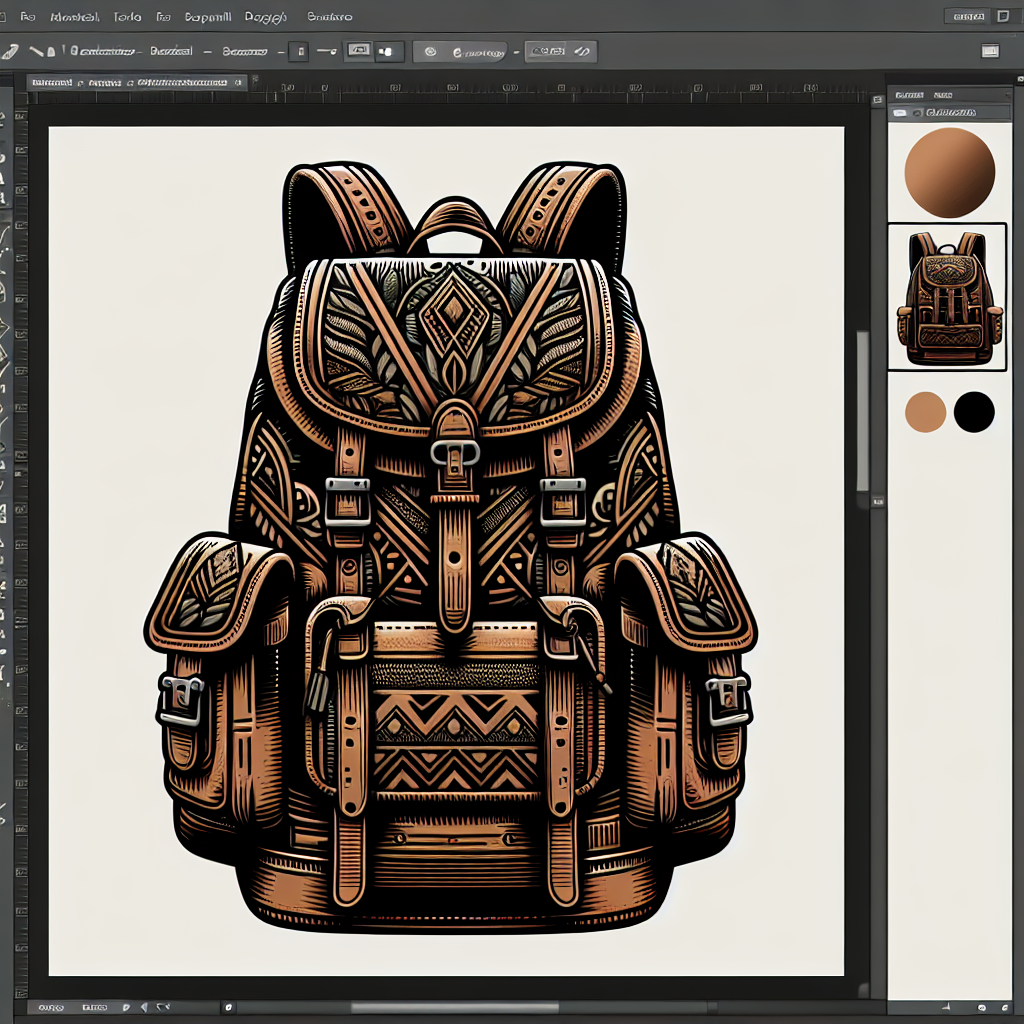Click the panel icon at far right of options bar

point(990,51)
